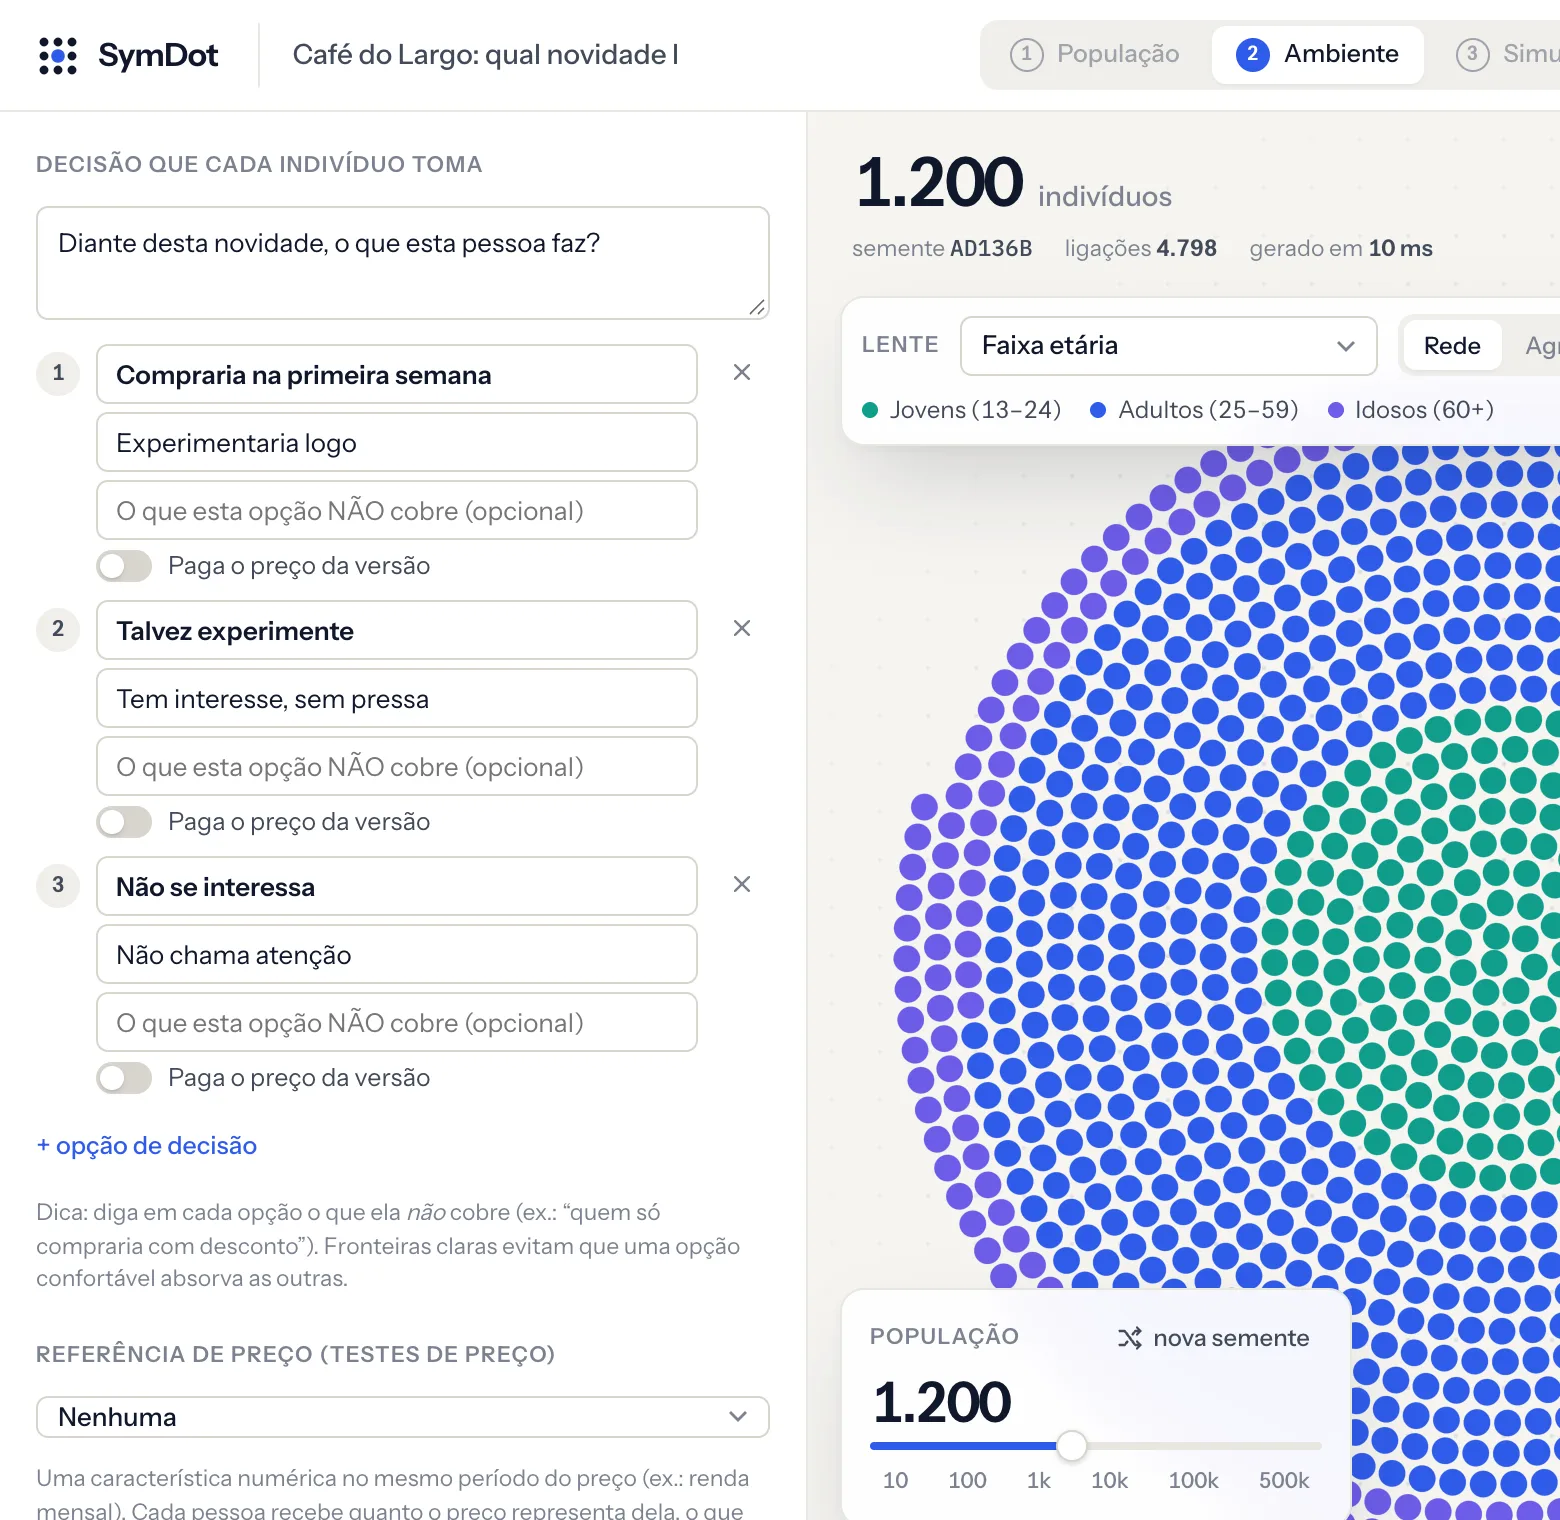Image resolution: width=1560 pixels, height=1520 pixels.
Task: Click the shuffle icon beside nova semente
Action: tap(1130, 1338)
